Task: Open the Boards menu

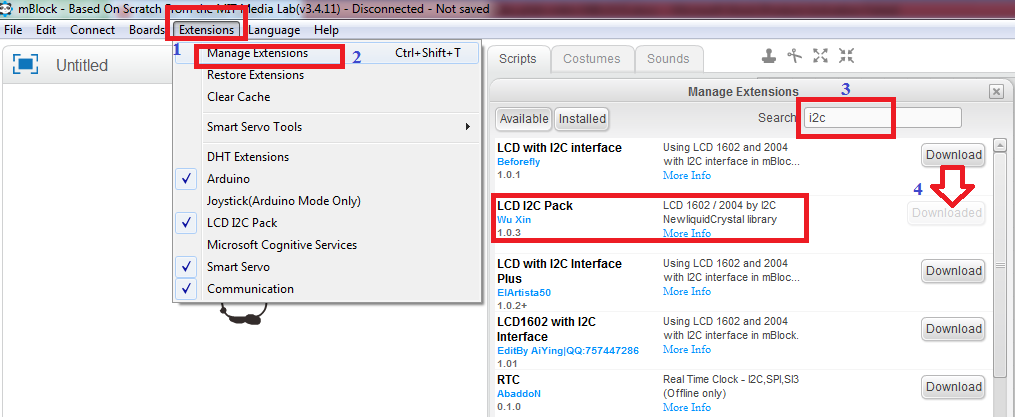Action: [x=147, y=30]
